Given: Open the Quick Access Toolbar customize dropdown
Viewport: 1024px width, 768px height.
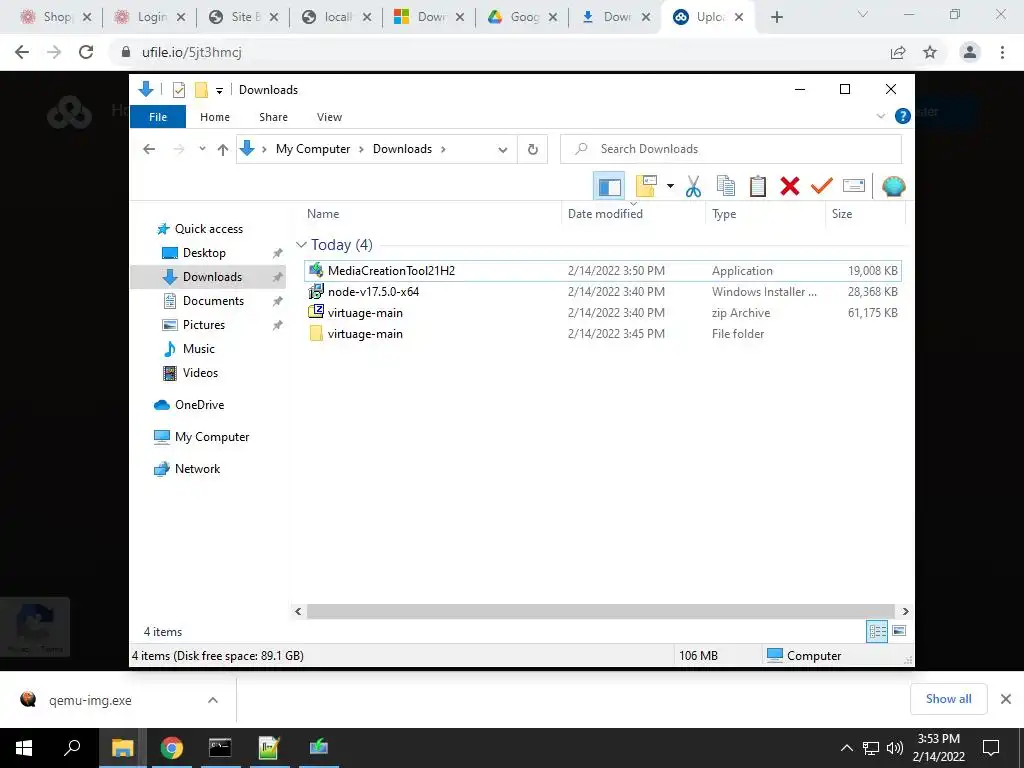Looking at the screenshot, I should 219,91.
